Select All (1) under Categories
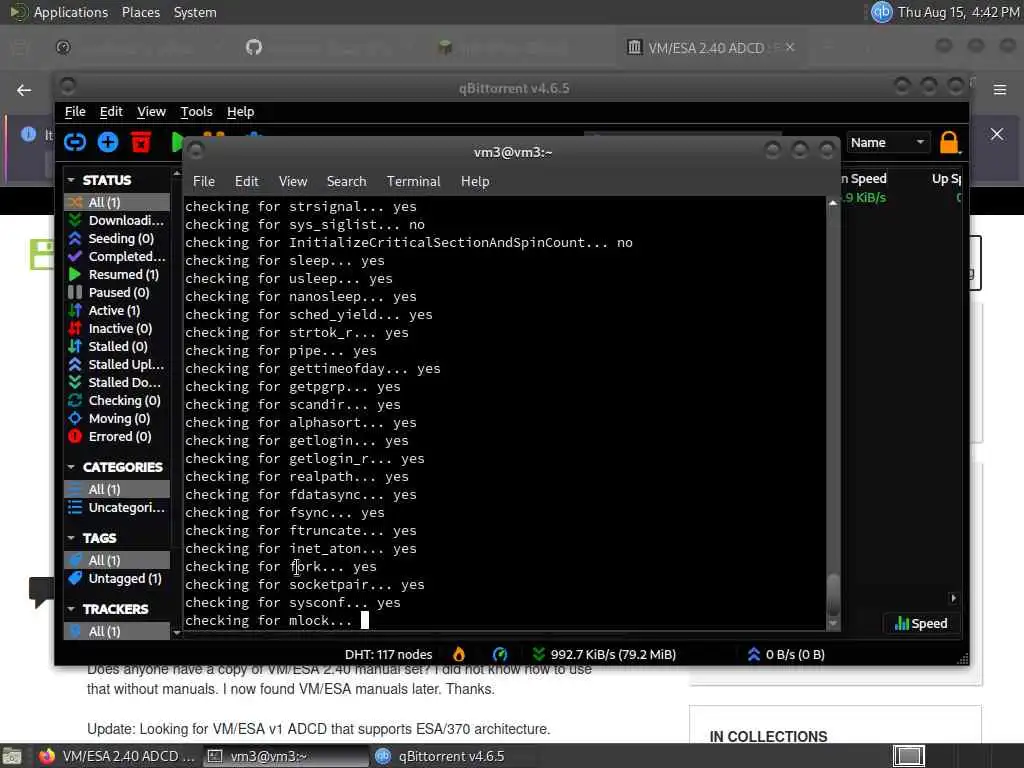 pyautogui.click(x=117, y=489)
